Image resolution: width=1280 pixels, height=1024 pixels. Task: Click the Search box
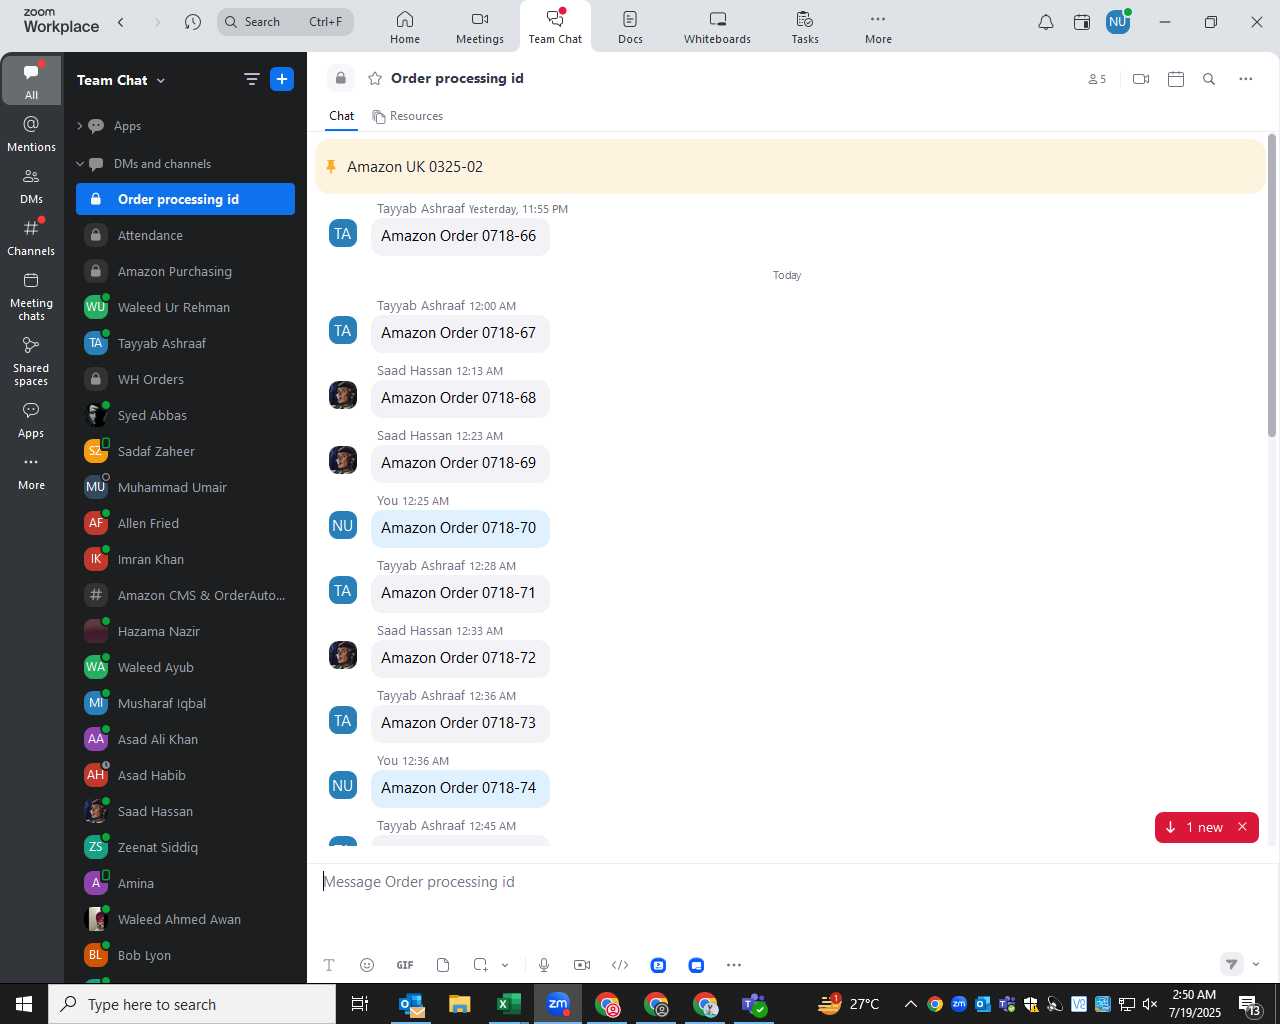[285, 22]
